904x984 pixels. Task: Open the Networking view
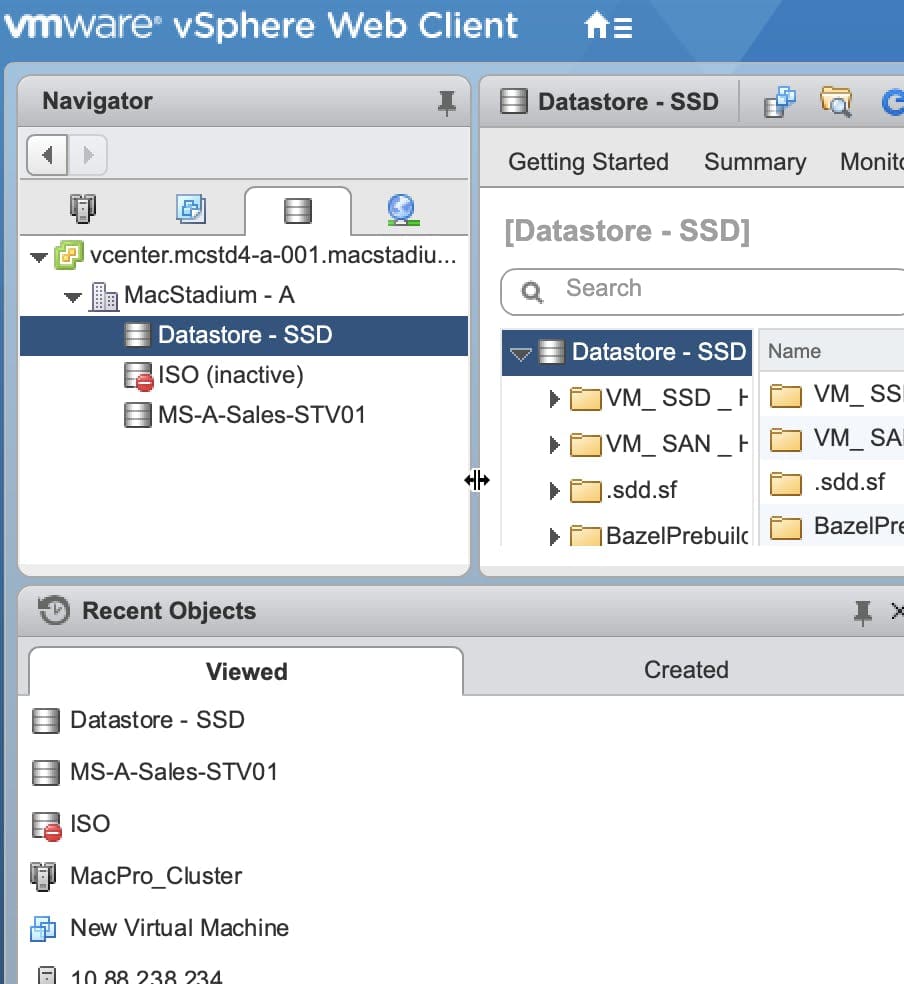pos(402,208)
